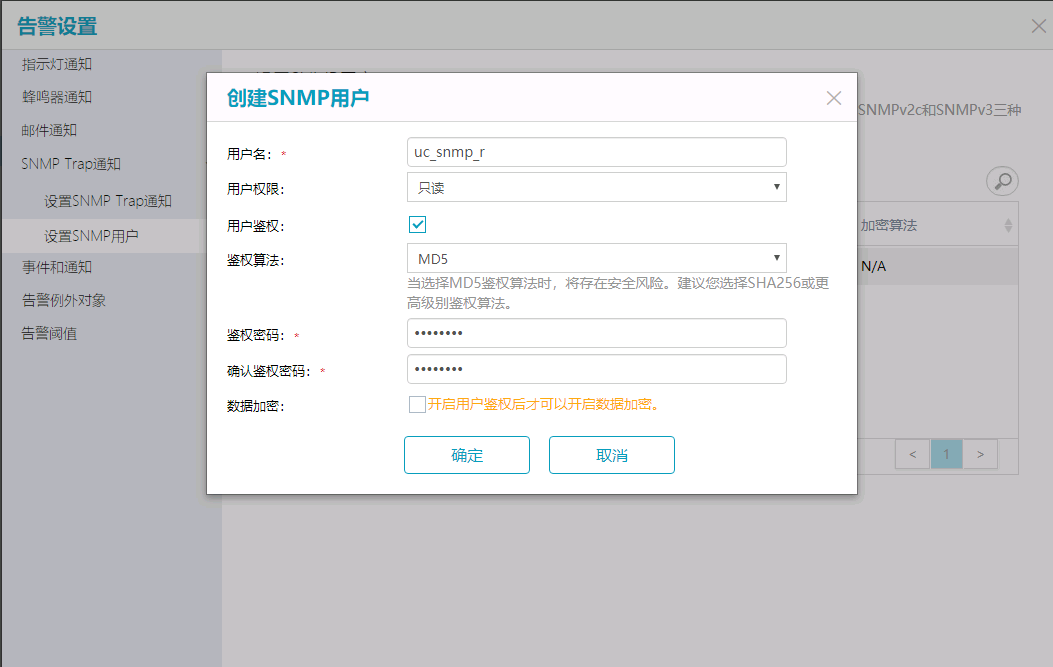Screen dimensions: 1053x667
Task: Focus the 确认鉴权密码 field
Action: (x=596, y=369)
